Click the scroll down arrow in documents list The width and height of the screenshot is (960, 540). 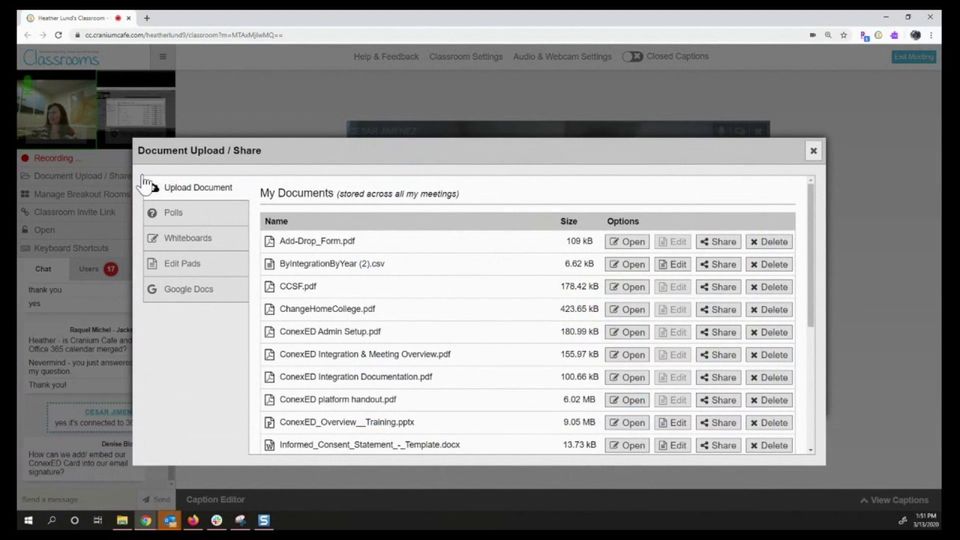[811, 450]
